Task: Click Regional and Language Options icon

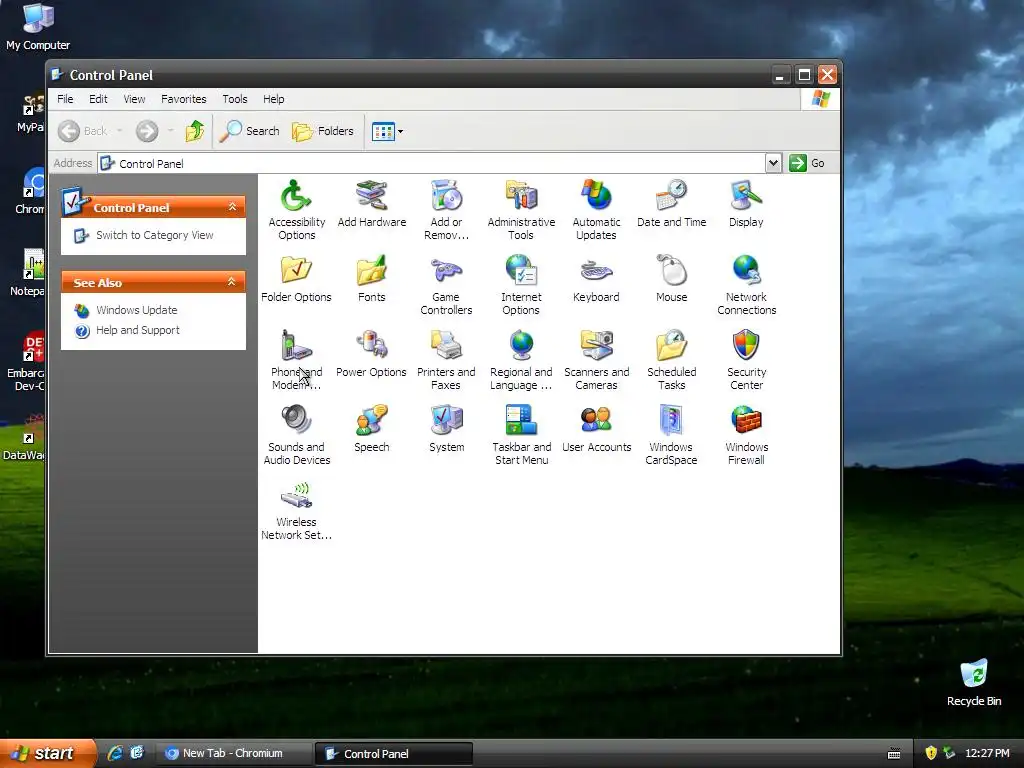Action: point(521,360)
